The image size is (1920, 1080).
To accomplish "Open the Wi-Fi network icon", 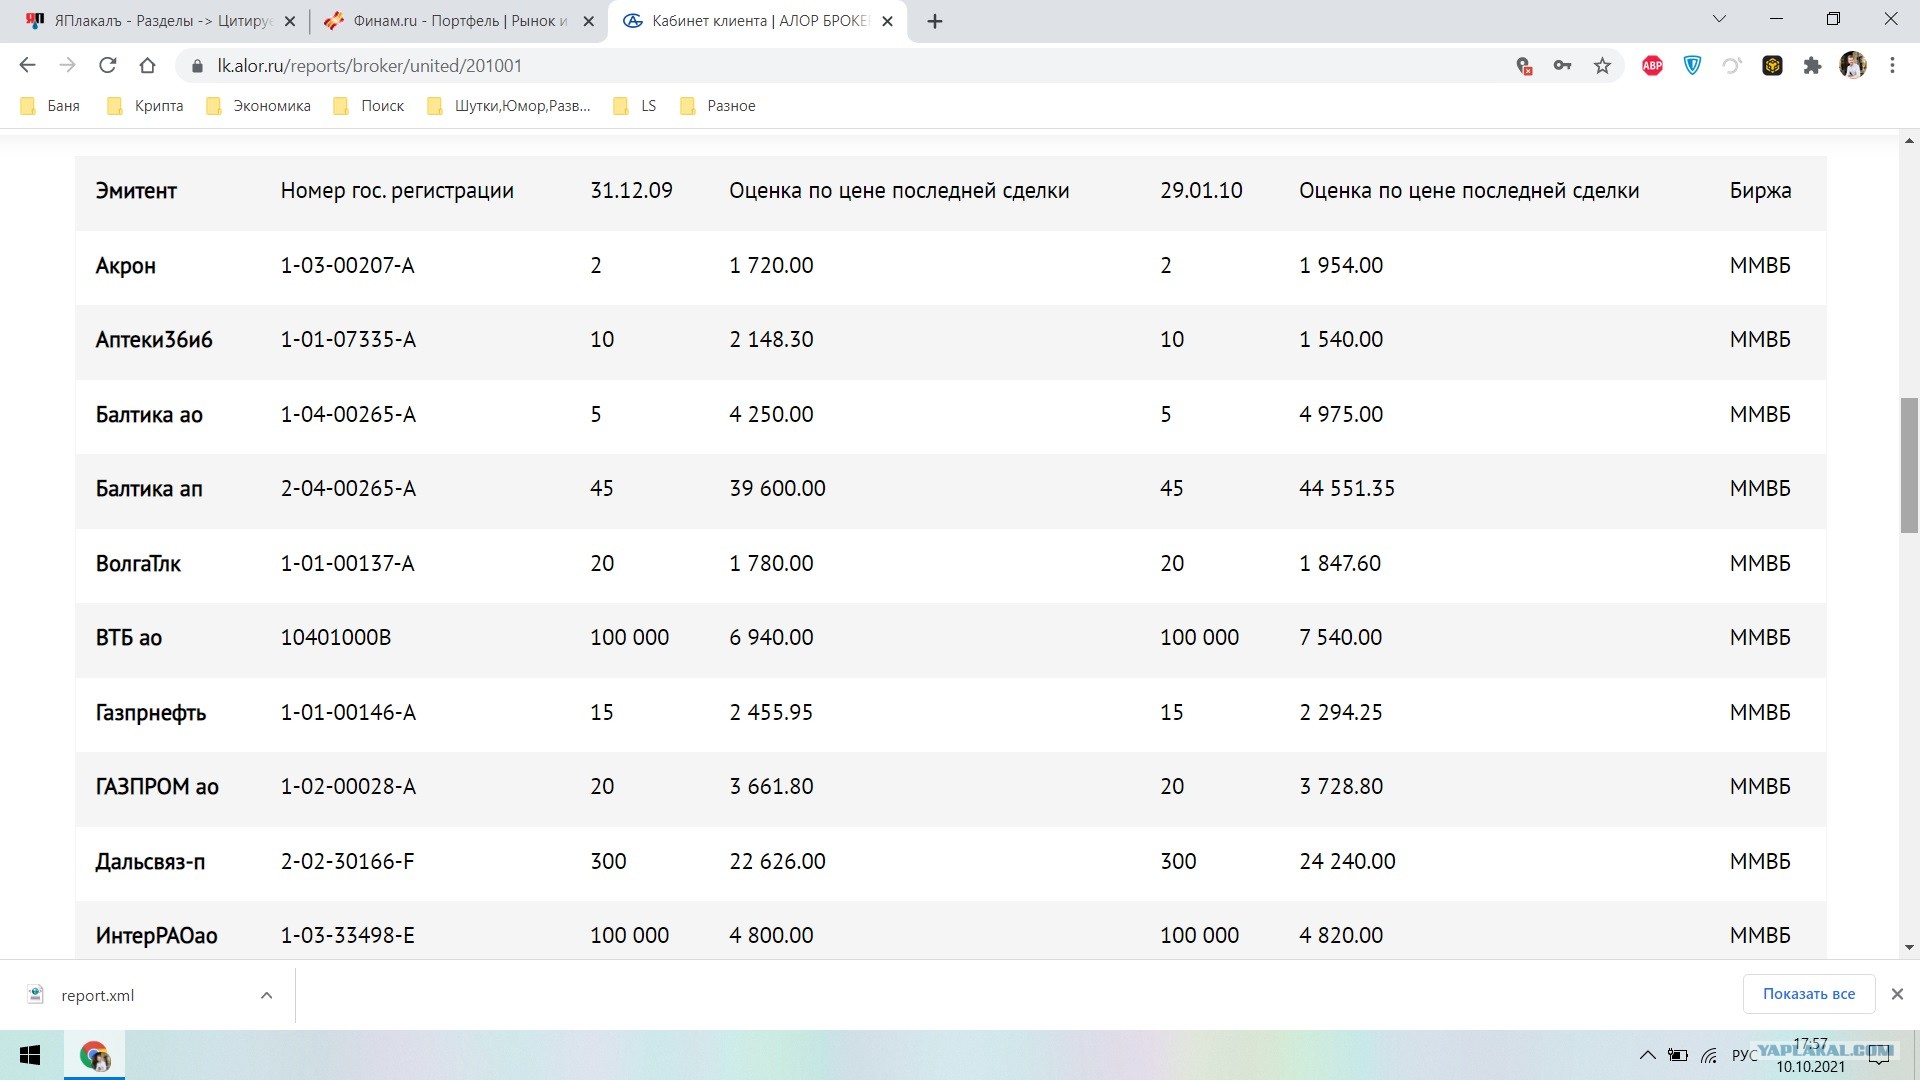I will [1709, 1055].
